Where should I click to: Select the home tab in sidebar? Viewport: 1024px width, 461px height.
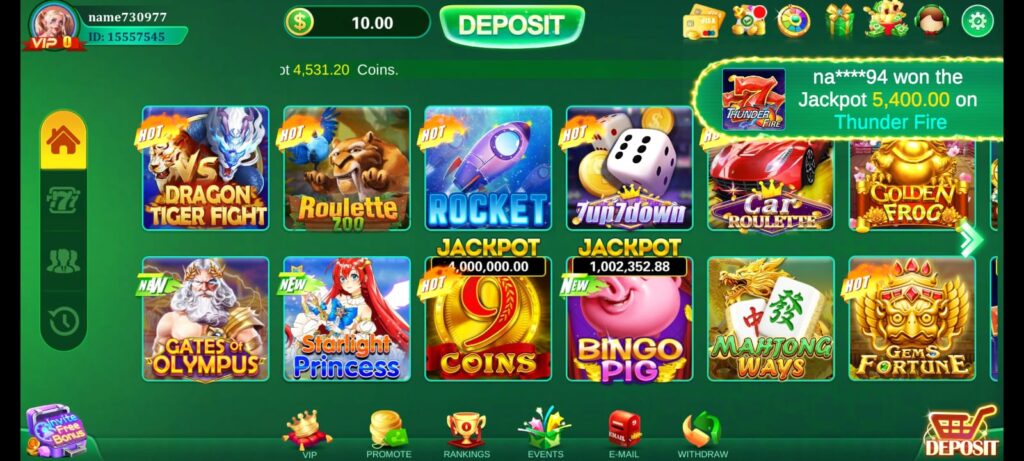coord(63,141)
